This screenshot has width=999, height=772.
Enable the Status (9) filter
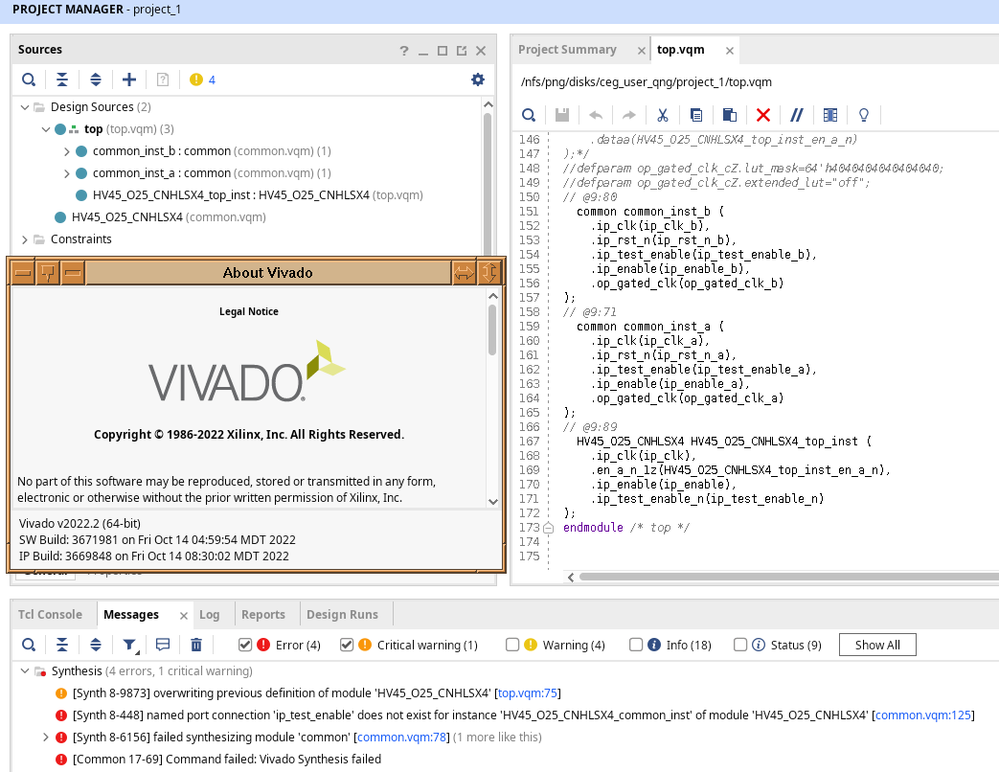tap(740, 645)
